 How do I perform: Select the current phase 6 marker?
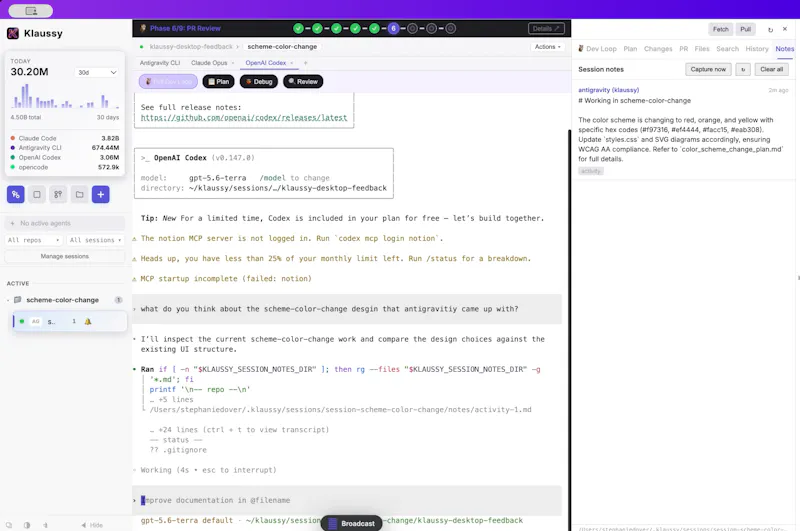393,29
